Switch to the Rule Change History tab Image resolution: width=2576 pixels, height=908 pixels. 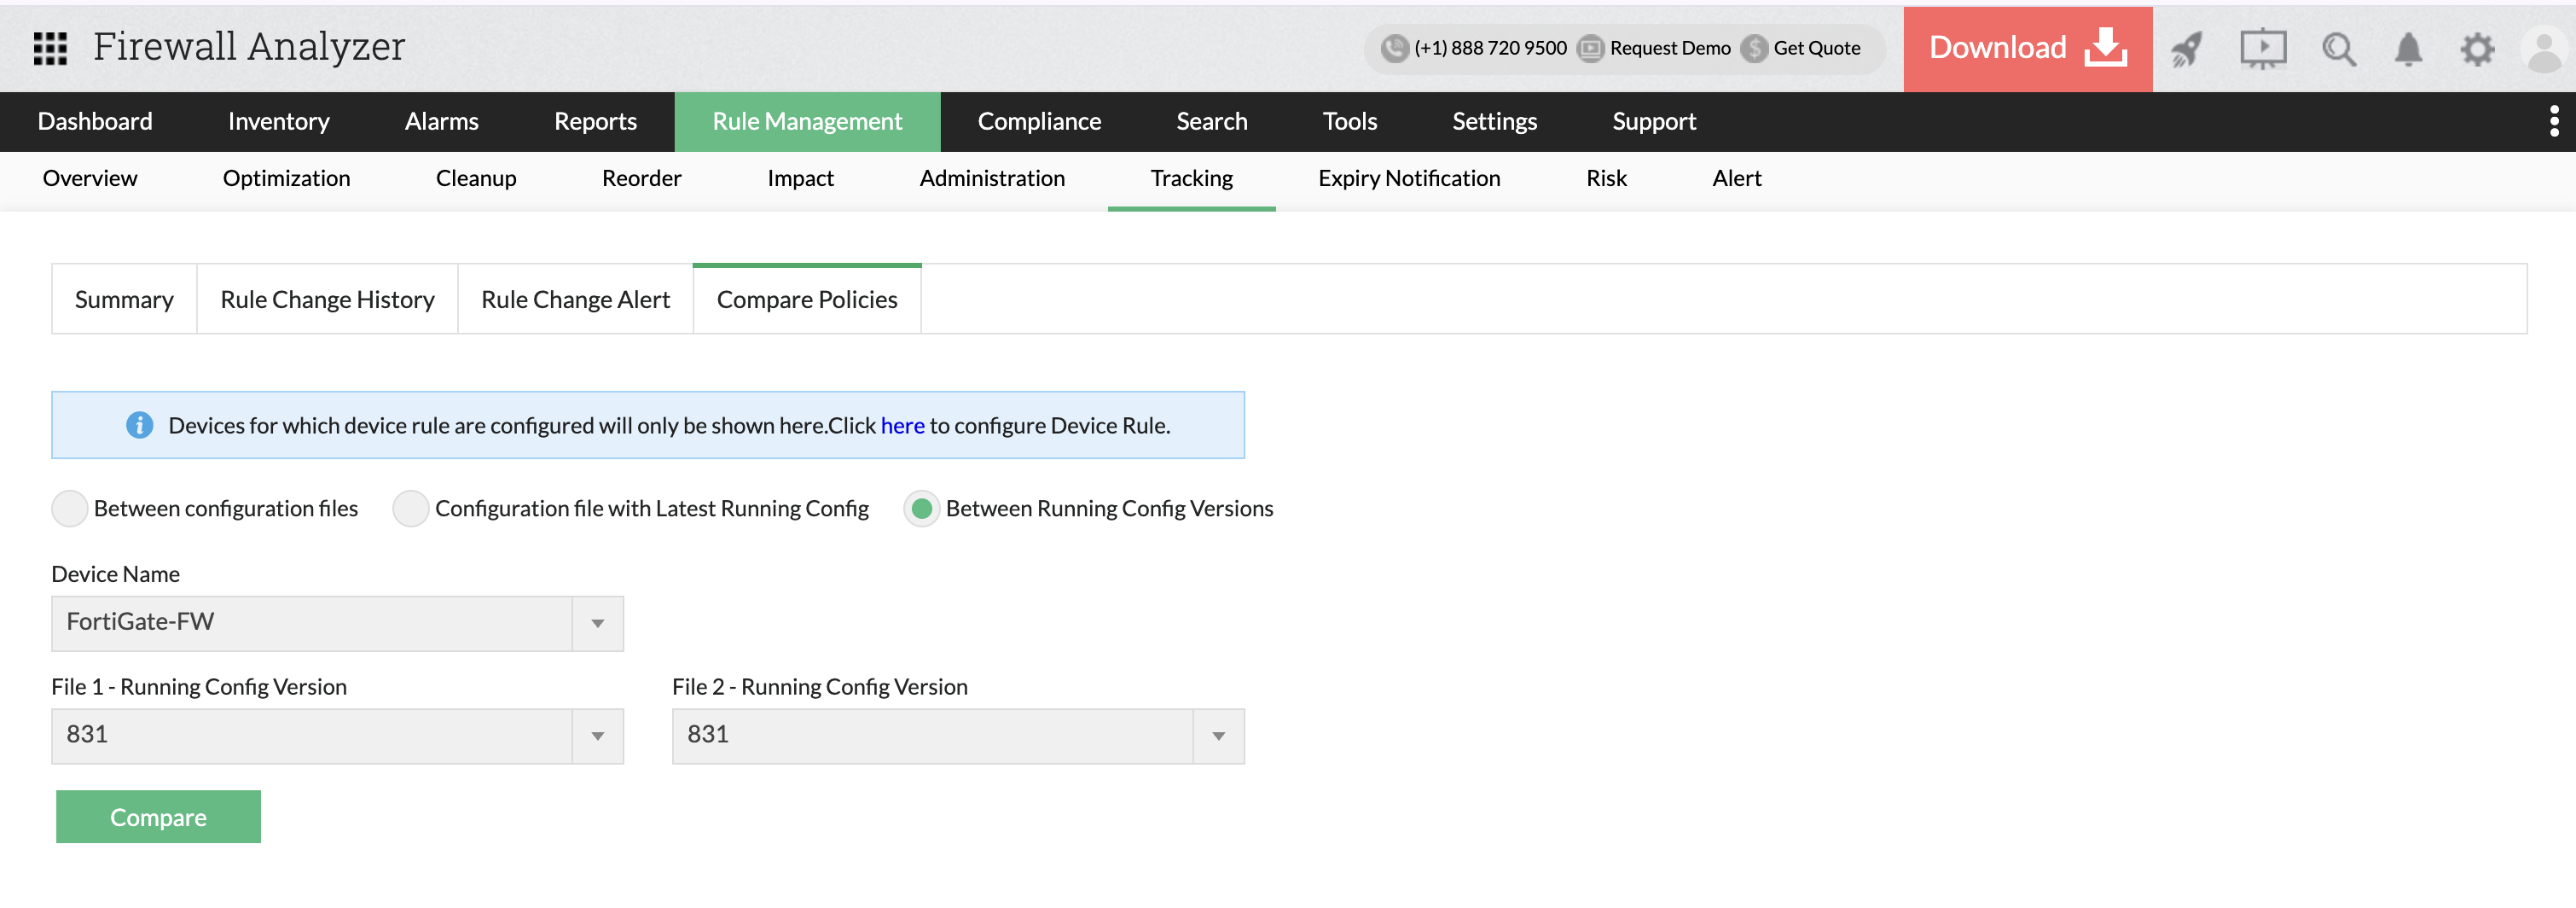[327, 298]
